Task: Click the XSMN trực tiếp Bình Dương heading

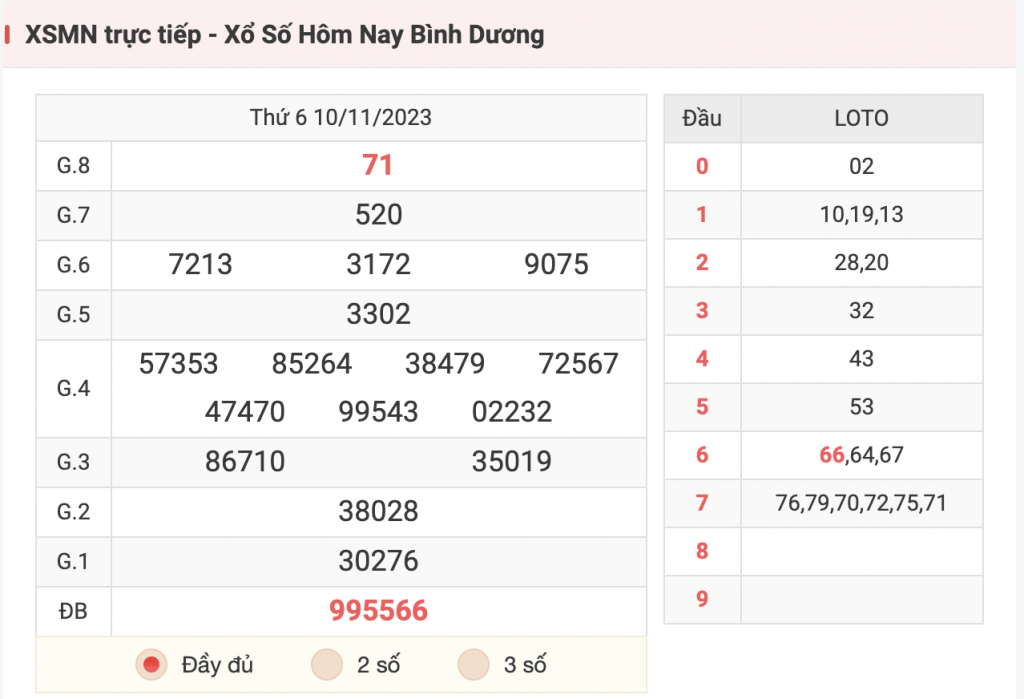Action: pyautogui.click(x=284, y=35)
